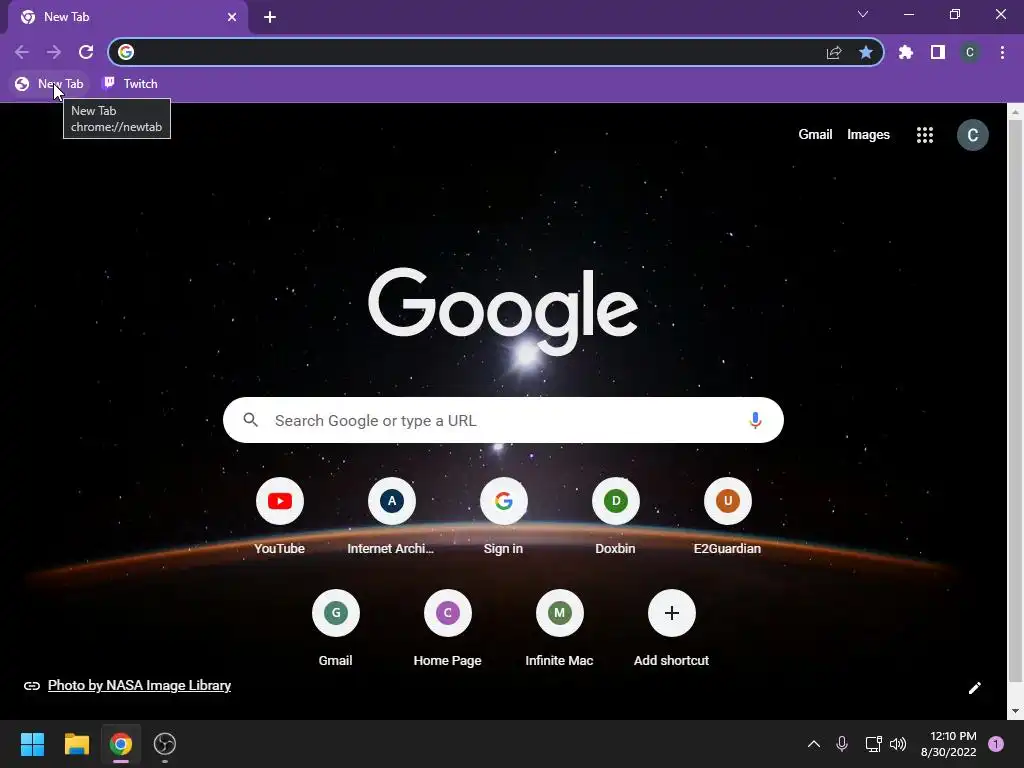This screenshot has width=1024, height=768.
Task: Open Chrome's three-dot menu
Action: 1002,52
